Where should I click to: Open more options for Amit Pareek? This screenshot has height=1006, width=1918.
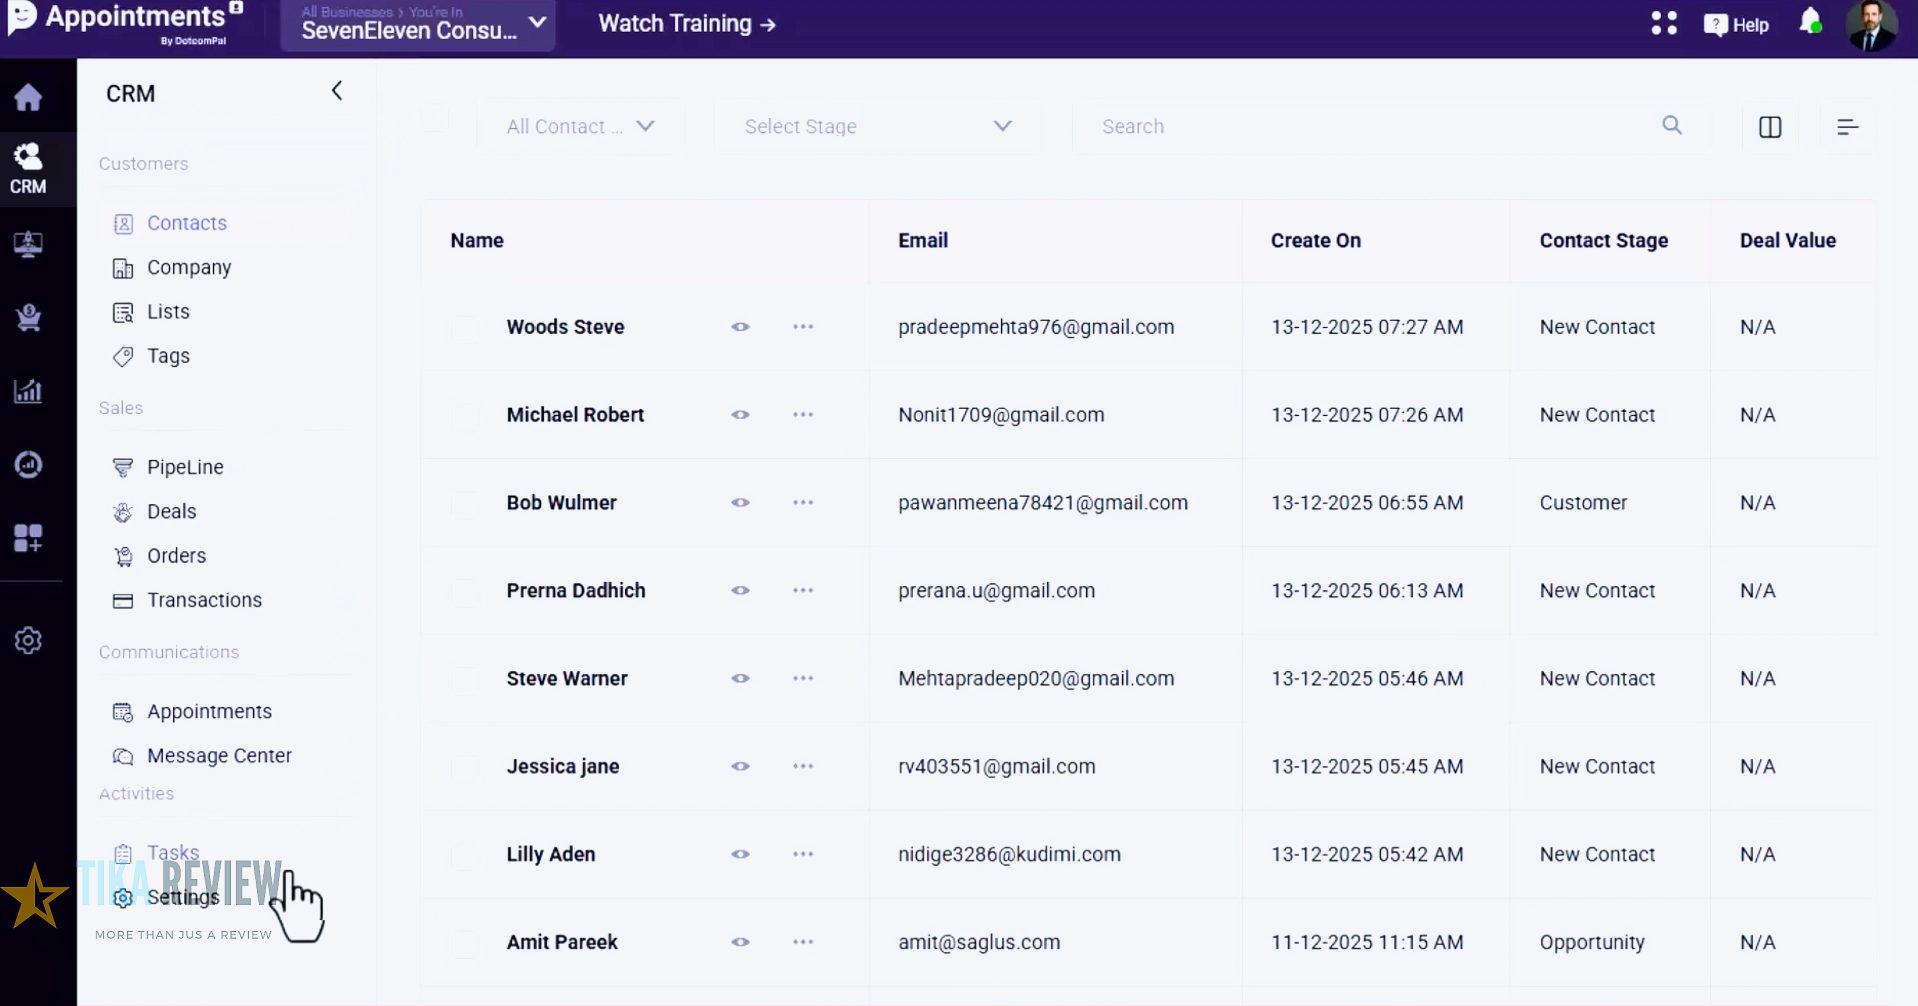pyautogui.click(x=803, y=942)
